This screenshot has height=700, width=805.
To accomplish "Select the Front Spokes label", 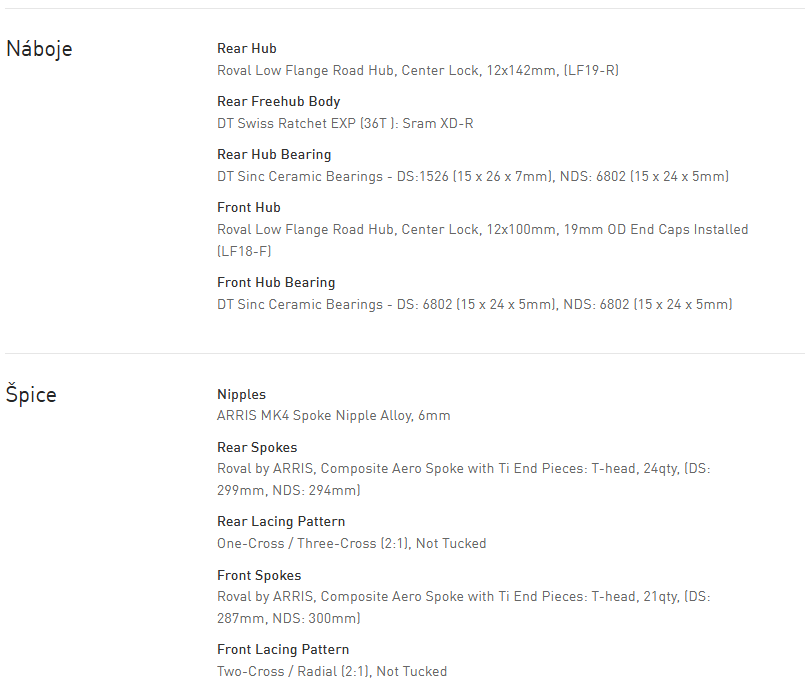I will click(x=259, y=575).
